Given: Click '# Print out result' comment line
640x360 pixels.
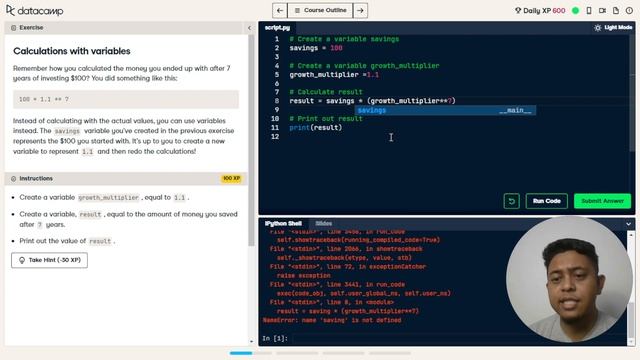Looking at the screenshot, I should tap(326, 119).
